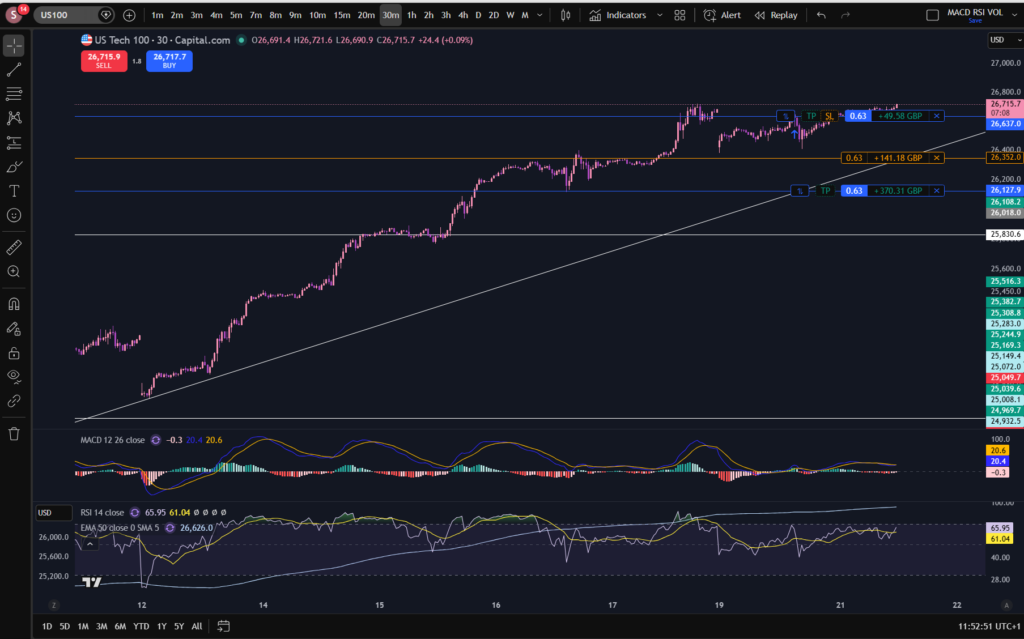Image resolution: width=1024 pixels, height=639 pixels.
Task: Select the ruler measure tool
Action: point(14,247)
